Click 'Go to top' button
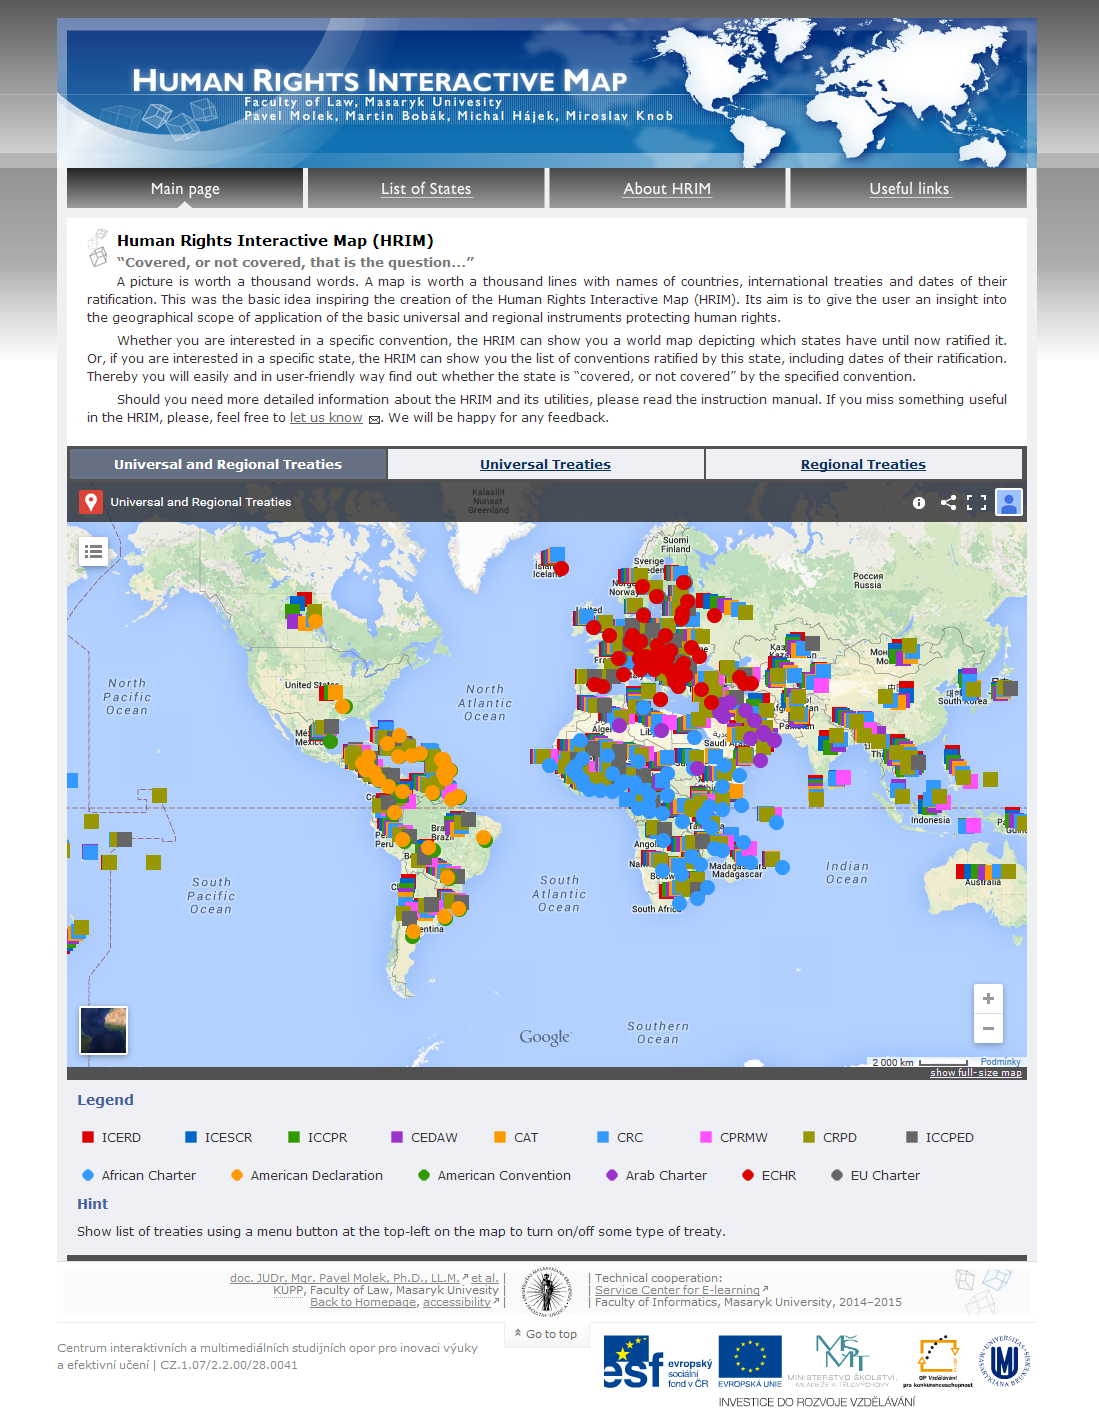Screen dimensions: 1099x1414 point(546,1334)
